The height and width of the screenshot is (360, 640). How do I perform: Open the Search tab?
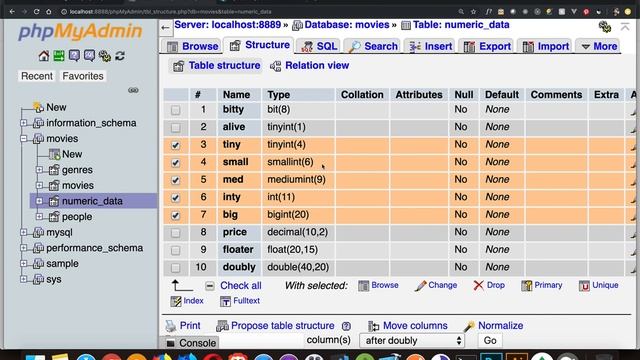(x=373, y=46)
